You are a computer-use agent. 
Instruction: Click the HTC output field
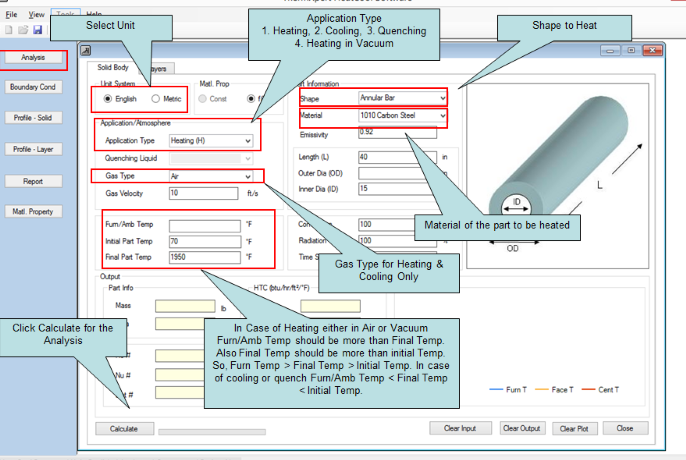click(330, 306)
